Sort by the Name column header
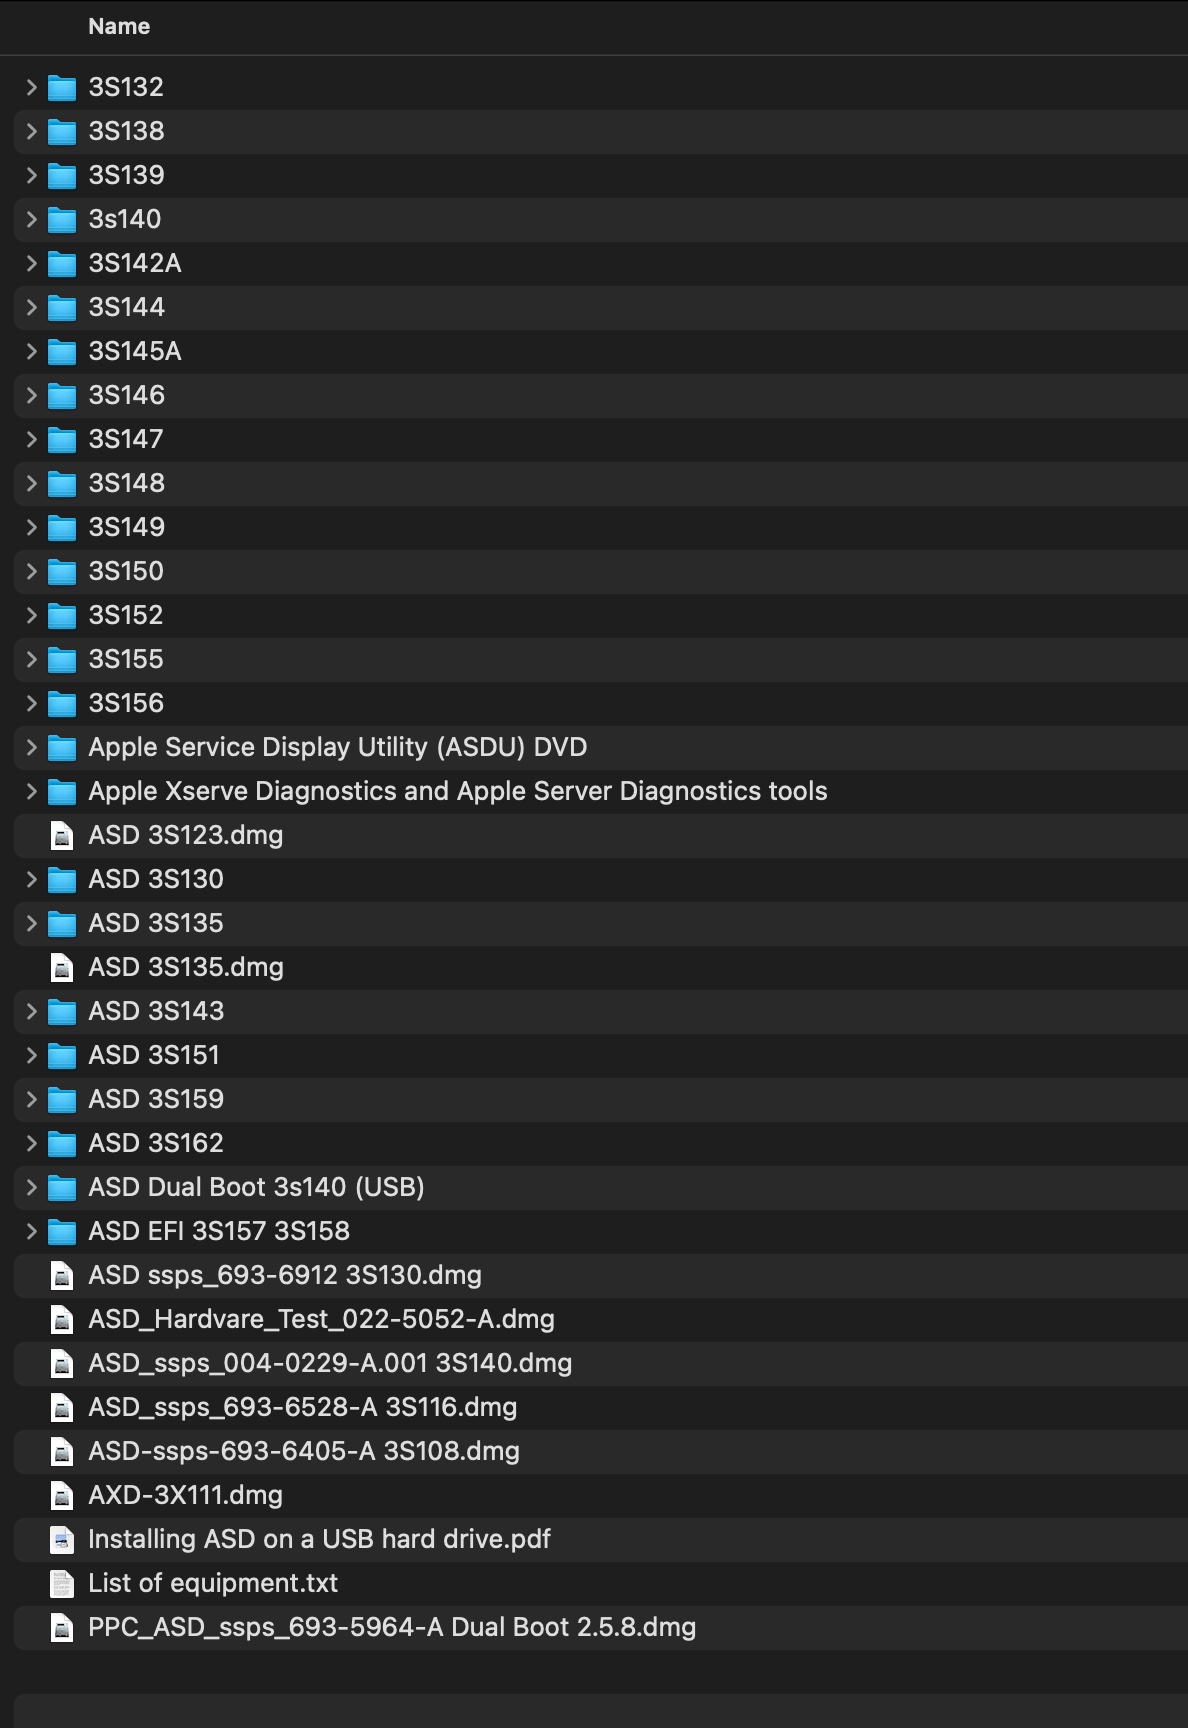 [119, 27]
